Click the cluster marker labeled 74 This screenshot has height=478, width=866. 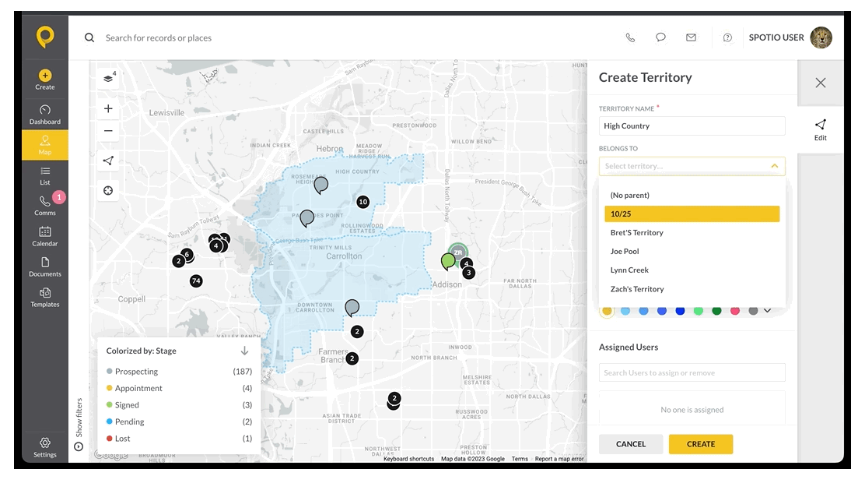[x=196, y=281]
